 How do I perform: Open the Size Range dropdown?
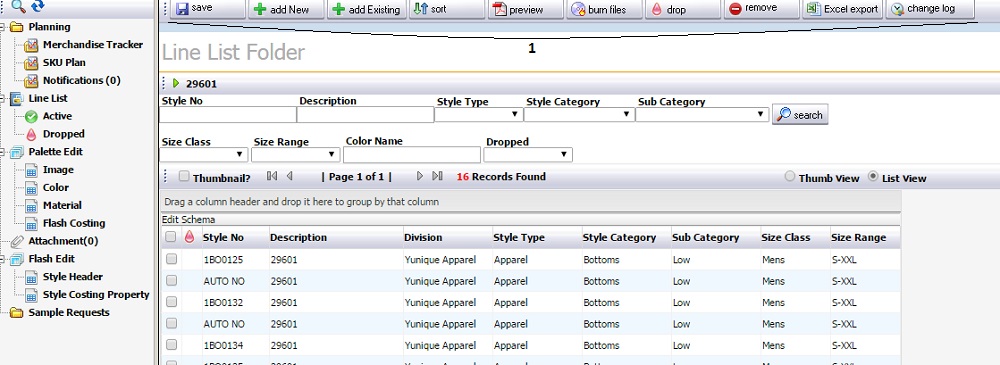[x=295, y=154]
